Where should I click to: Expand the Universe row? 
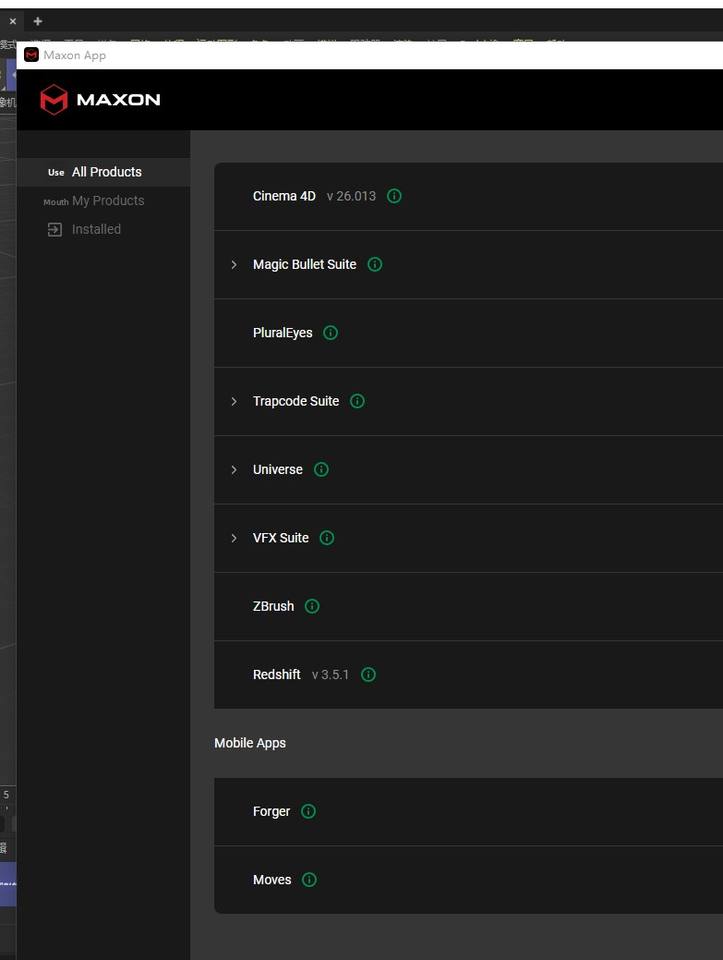234,470
